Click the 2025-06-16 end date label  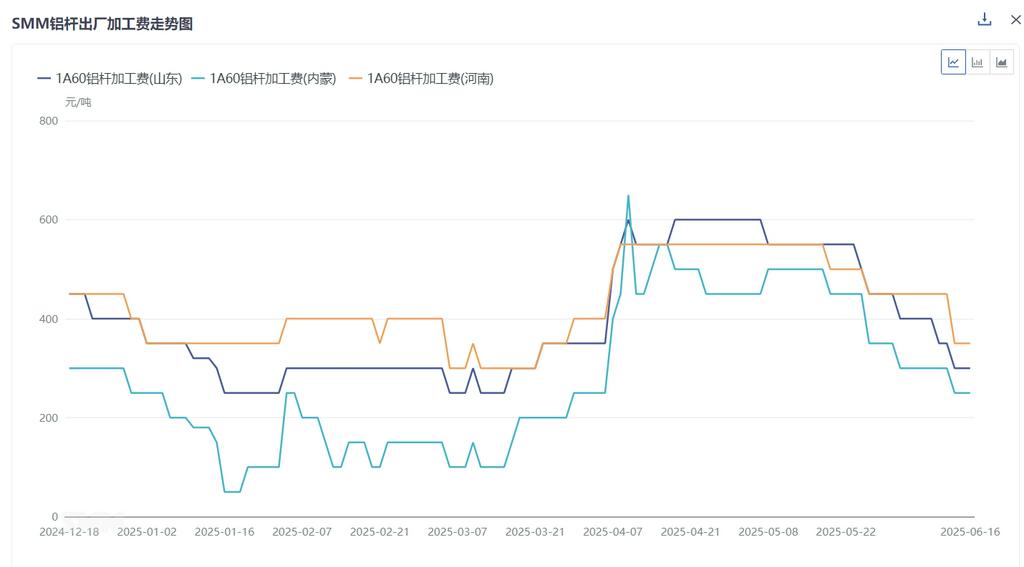pos(969,532)
